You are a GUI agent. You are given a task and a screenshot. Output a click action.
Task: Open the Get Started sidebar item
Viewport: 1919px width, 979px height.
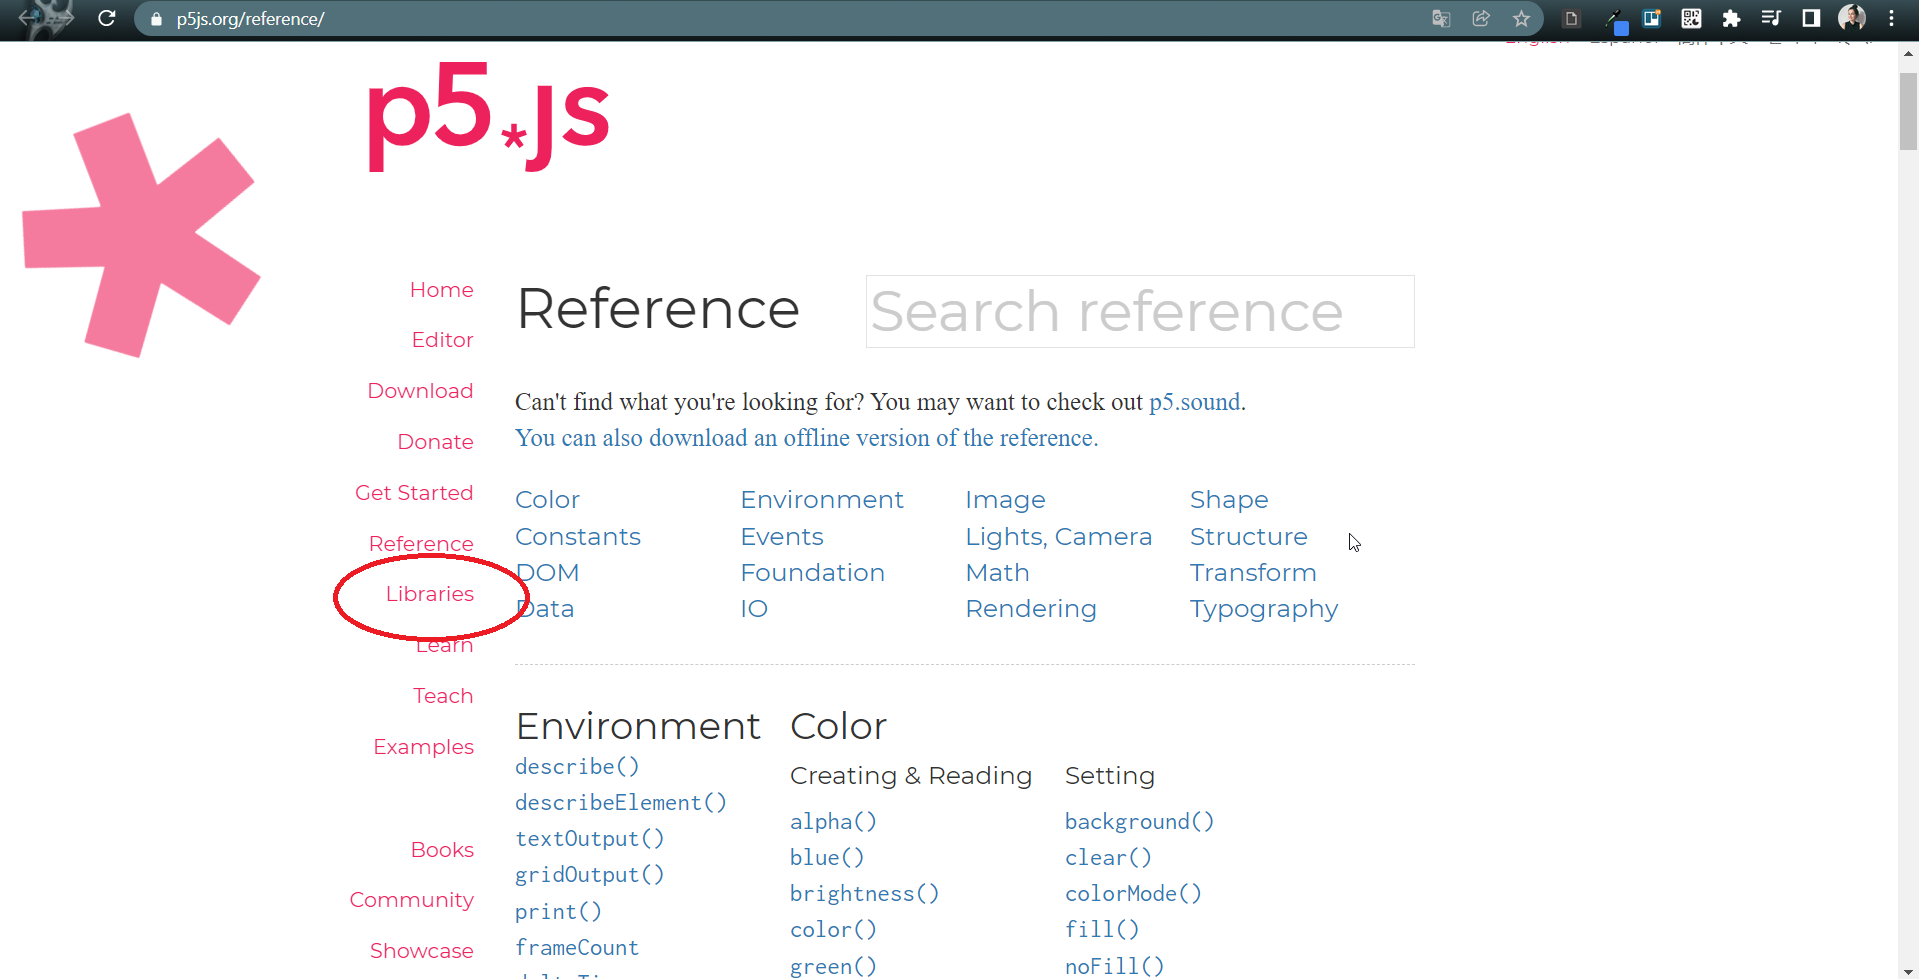[414, 493]
